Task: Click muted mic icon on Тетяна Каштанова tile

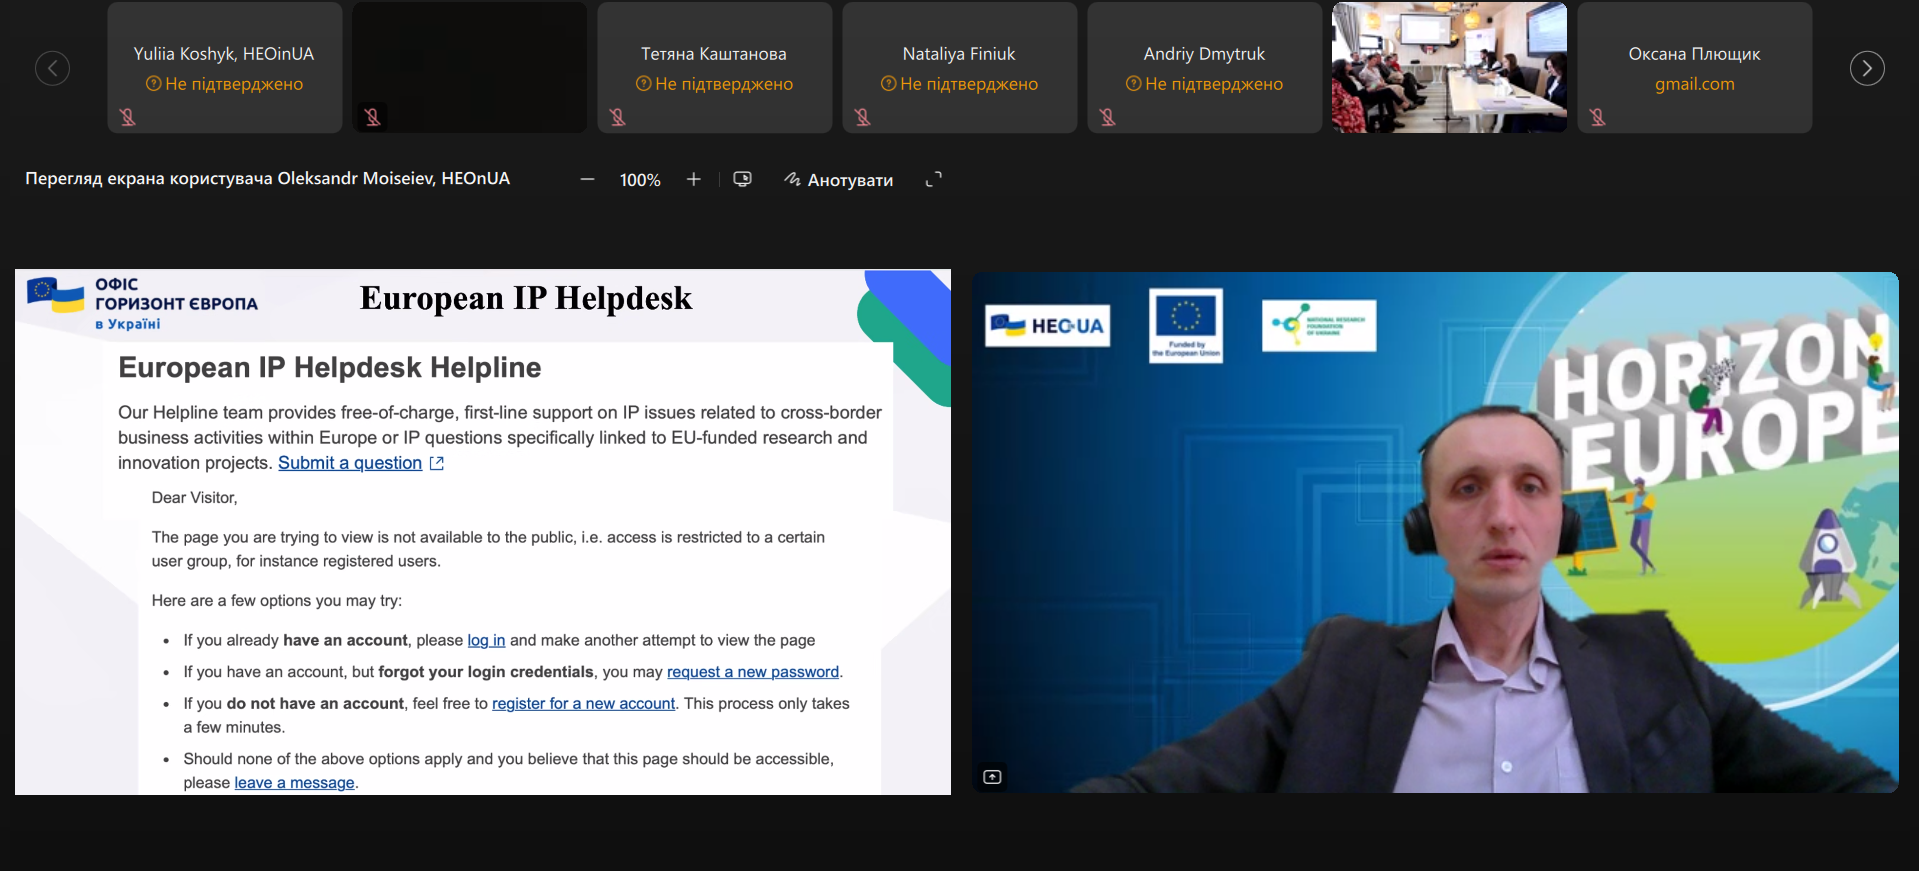Action: pyautogui.click(x=618, y=117)
